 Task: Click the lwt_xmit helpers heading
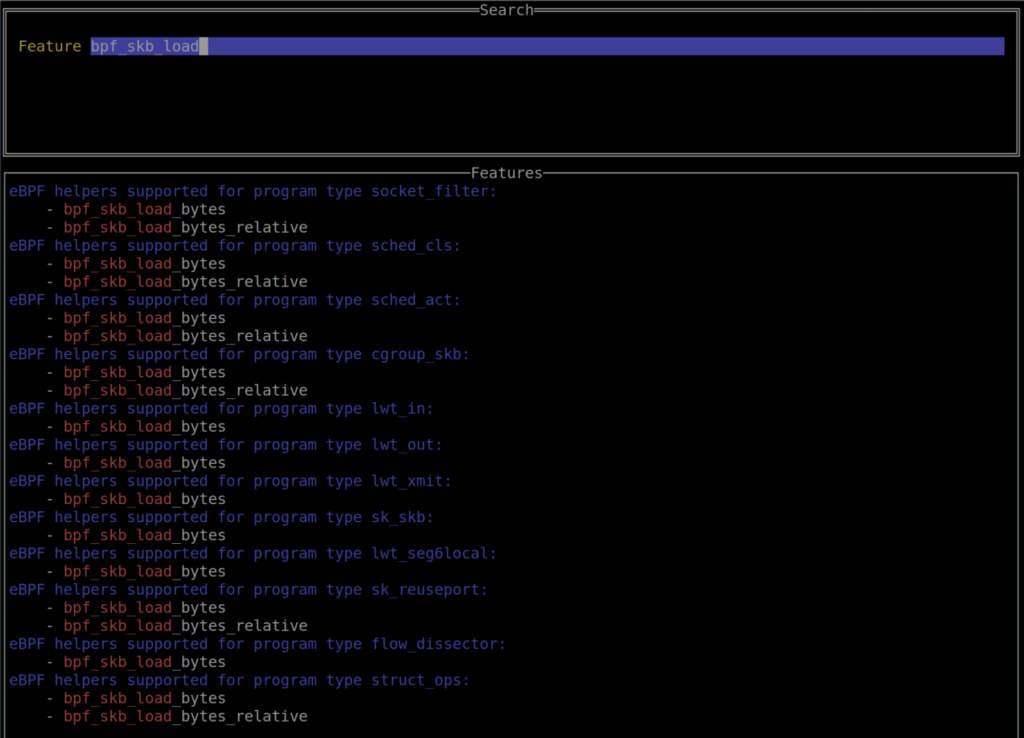pyautogui.click(x=230, y=481)
